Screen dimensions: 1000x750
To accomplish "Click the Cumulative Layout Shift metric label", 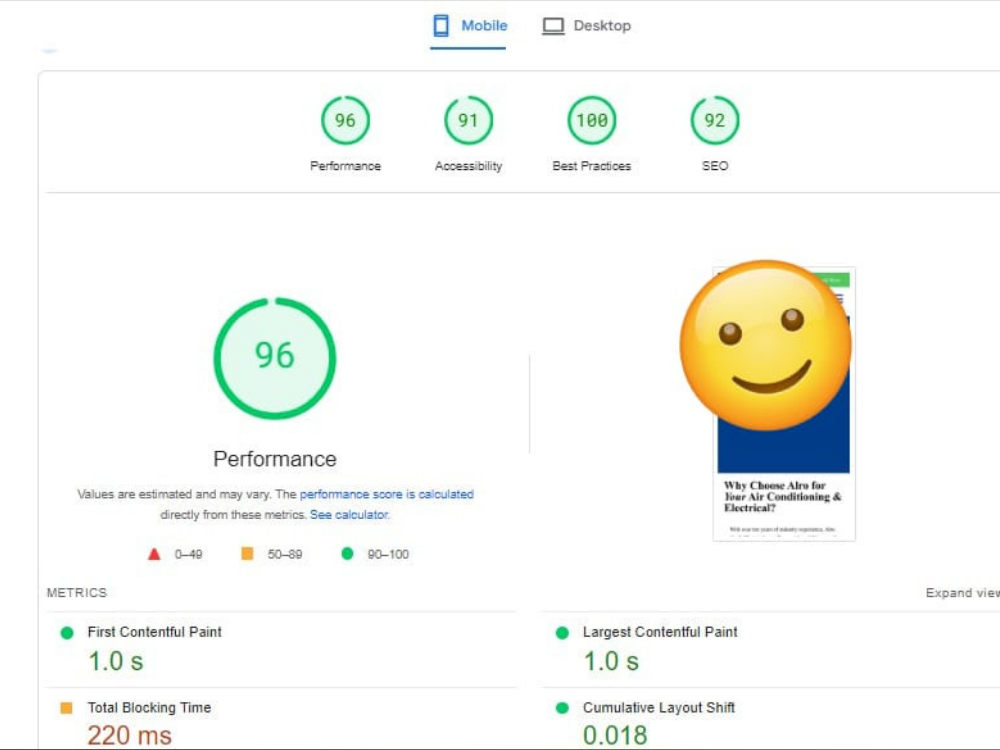I will 659,707.
